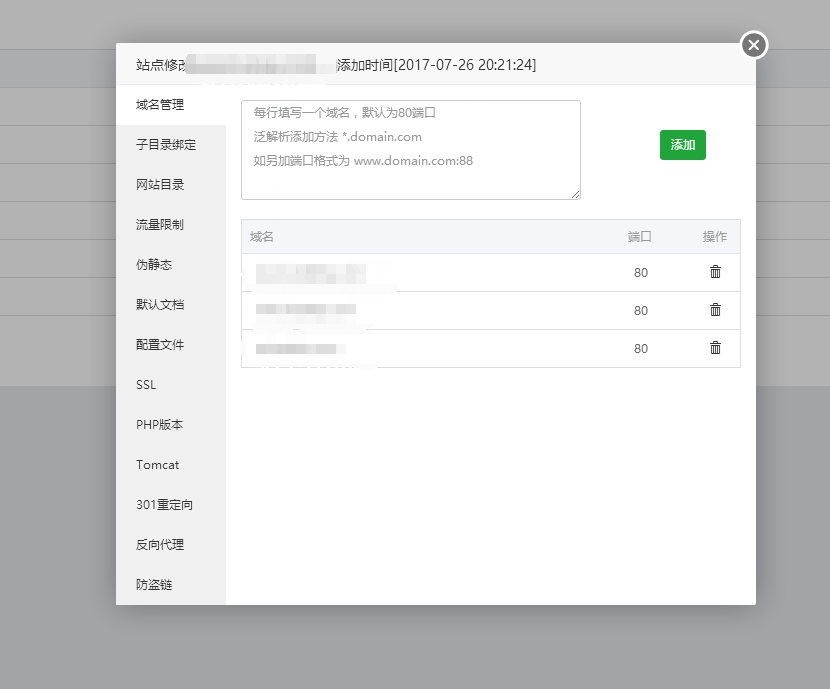The width and height of the screenshot is (830, 689).
Task: Click port 80 in first domain row
Action: pyautogui.click(x=640, y=273)
